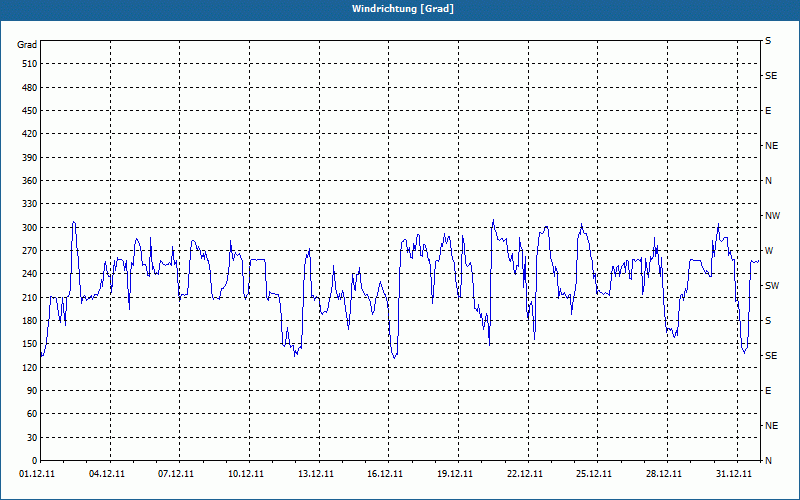Click the 'Windrichtung [Grad]' chart title
This screenshot has height=500, width=800.
pyautogui.click(x=403, y=9)
